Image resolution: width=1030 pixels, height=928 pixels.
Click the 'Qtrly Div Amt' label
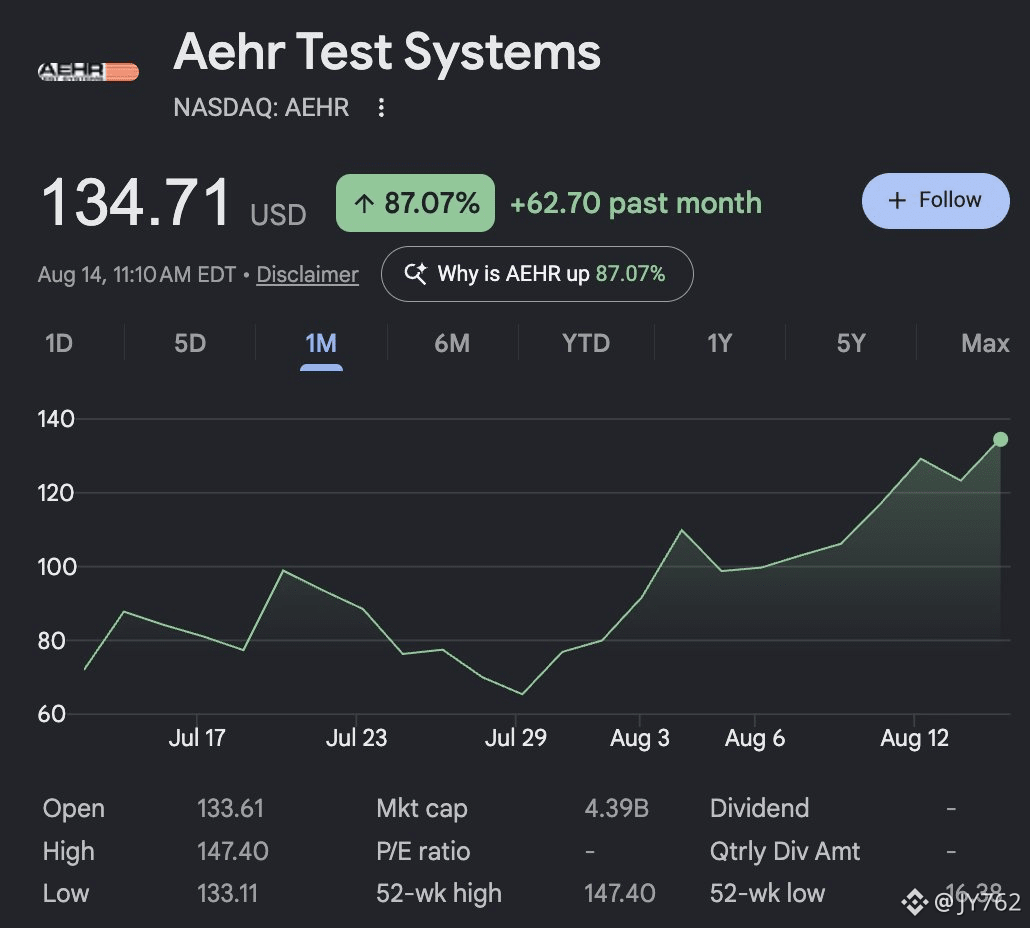784,852
